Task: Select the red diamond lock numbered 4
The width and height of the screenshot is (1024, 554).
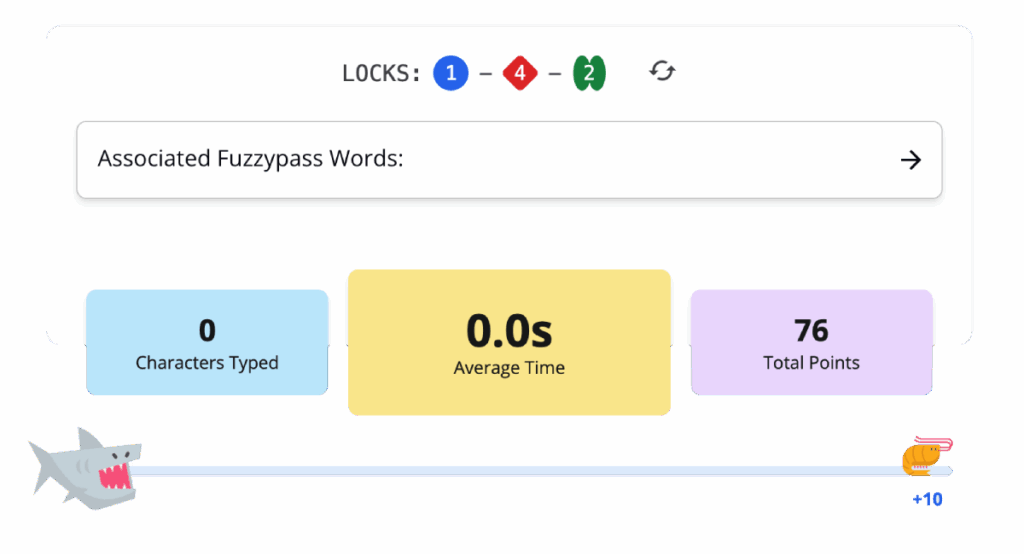Action: (x=520, y=73)
